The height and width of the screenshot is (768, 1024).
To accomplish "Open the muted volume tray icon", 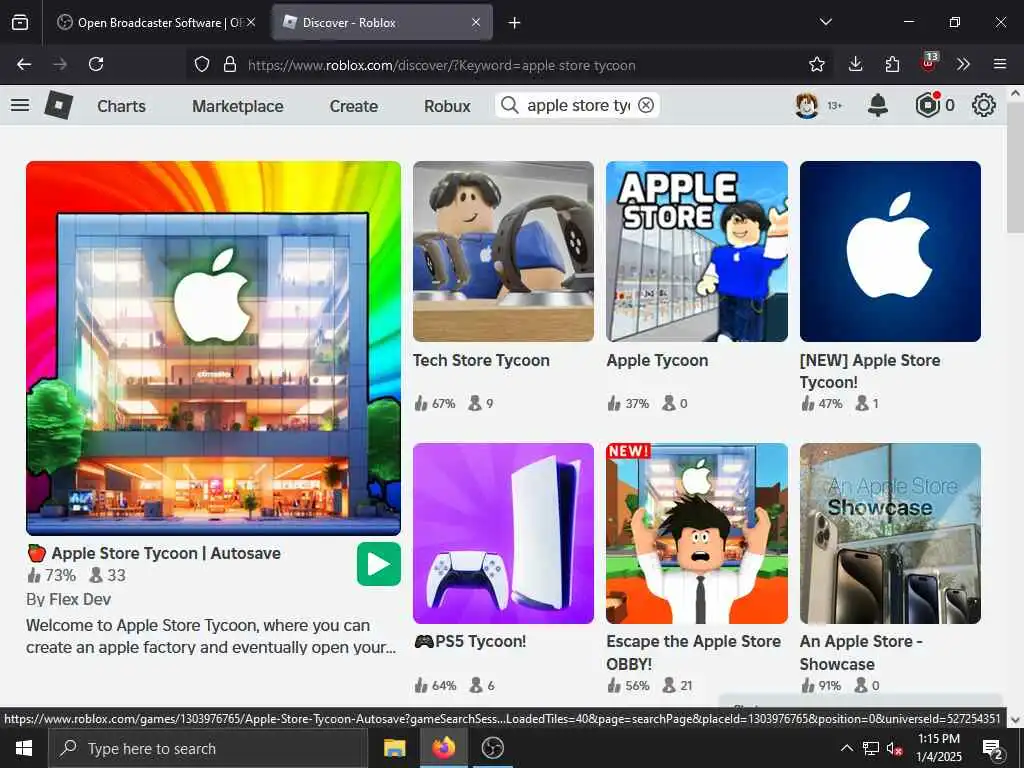I will coord(894,748).
